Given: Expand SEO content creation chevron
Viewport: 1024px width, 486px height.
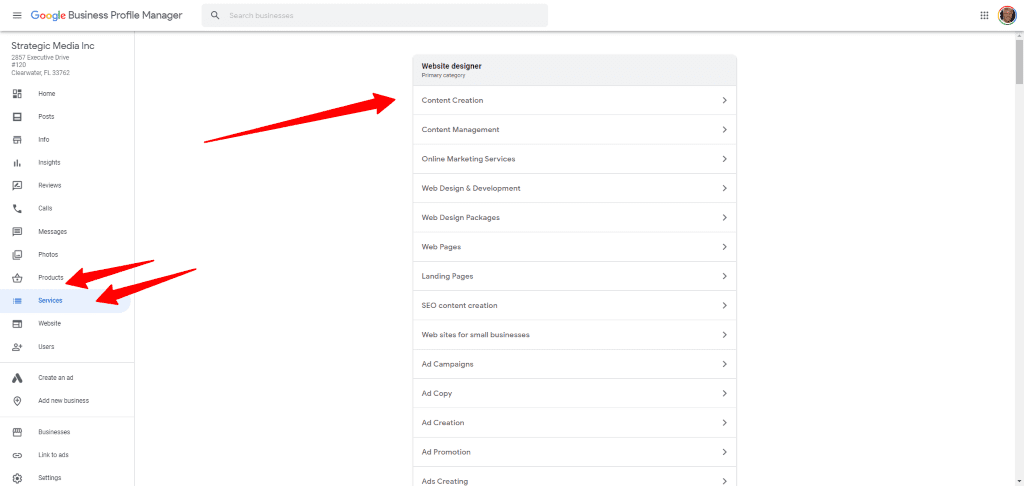Looking at the screenshot, I should click(724, 305).
